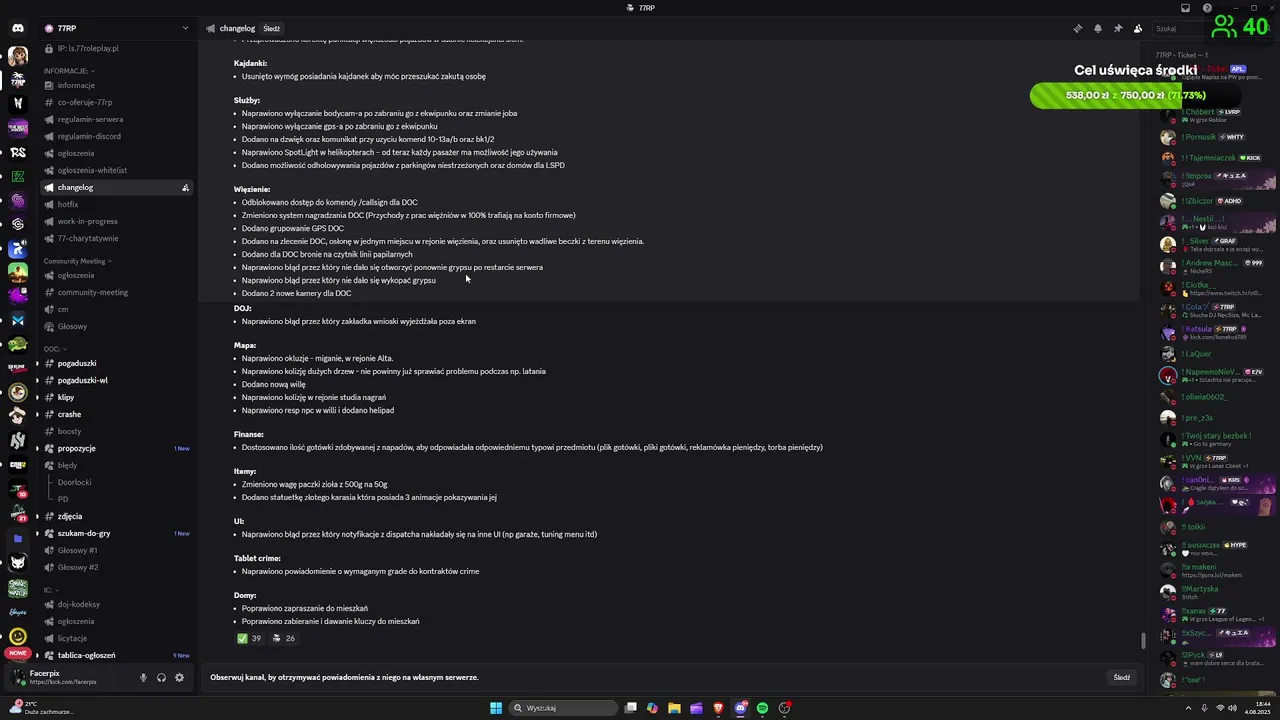The width and height of the screenshot is (1280, 720).
Task: Open the yellow smiley server icon
Action: [18, 636]
